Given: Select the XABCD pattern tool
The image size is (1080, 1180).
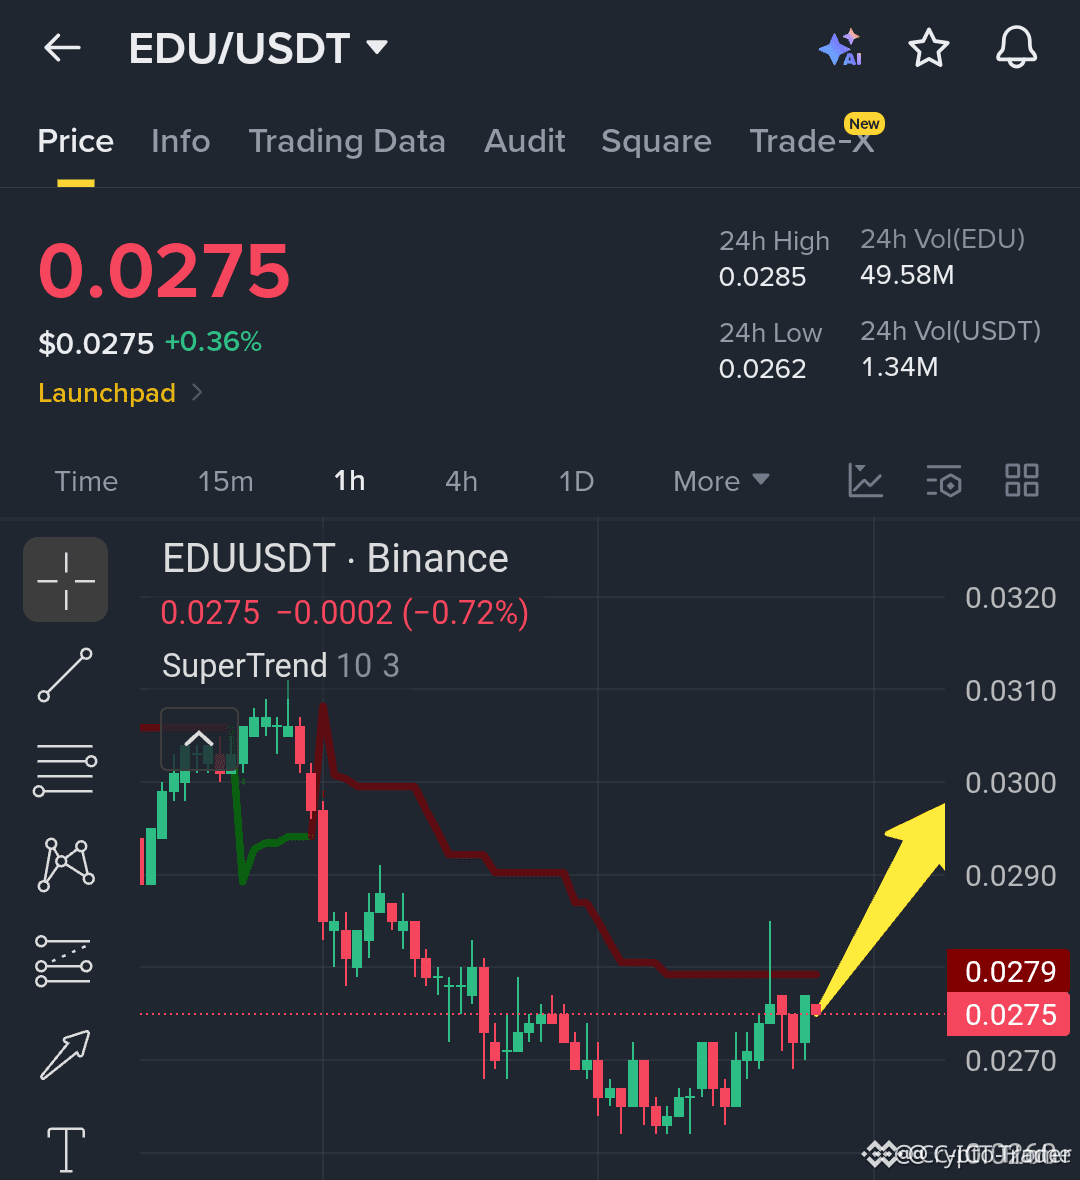Looking at the screenshot, I should point(65,865).
